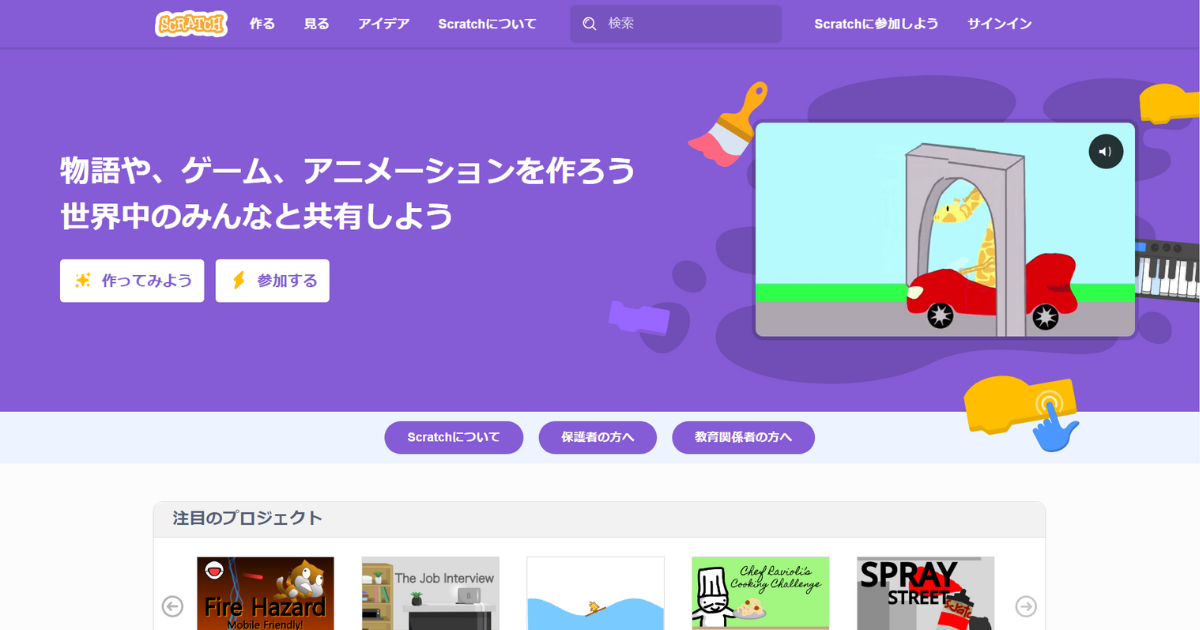Open the Scratchに参加しよう link
Viewport: 1200px width, 630px height.
click(876, 24)
